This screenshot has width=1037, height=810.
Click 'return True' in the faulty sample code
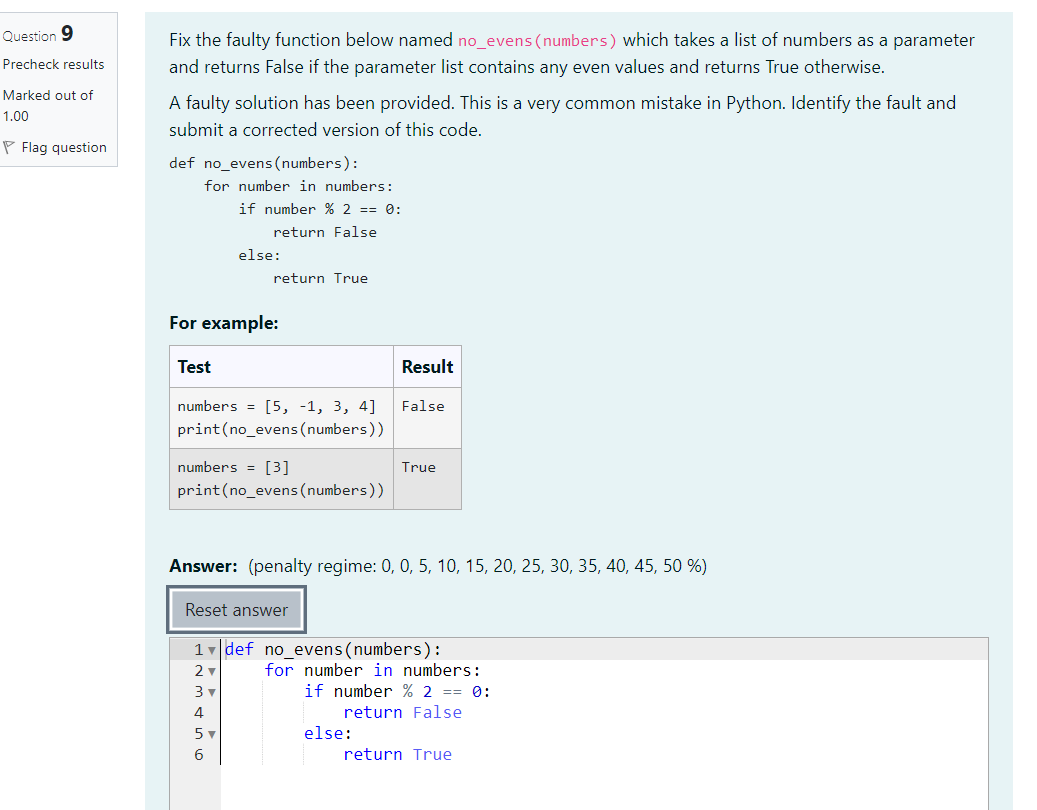pos(320,278)
